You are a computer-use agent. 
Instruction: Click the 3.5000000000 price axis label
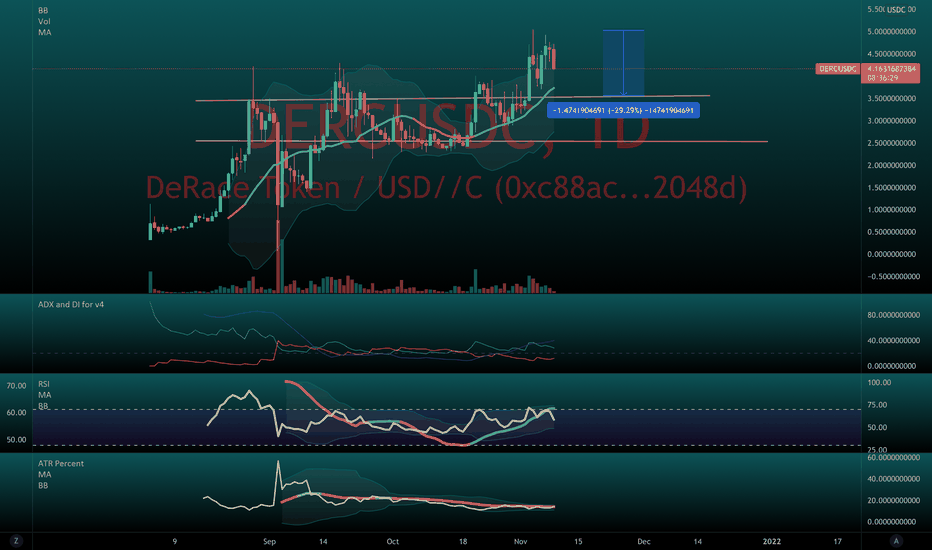[892, 98]
